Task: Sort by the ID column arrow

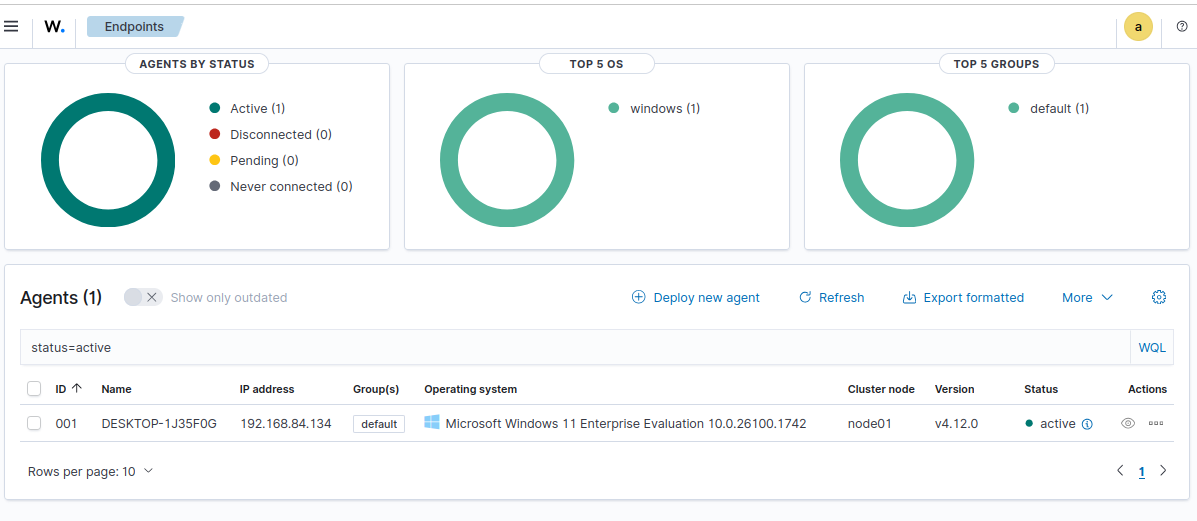Action: [76, 388]
